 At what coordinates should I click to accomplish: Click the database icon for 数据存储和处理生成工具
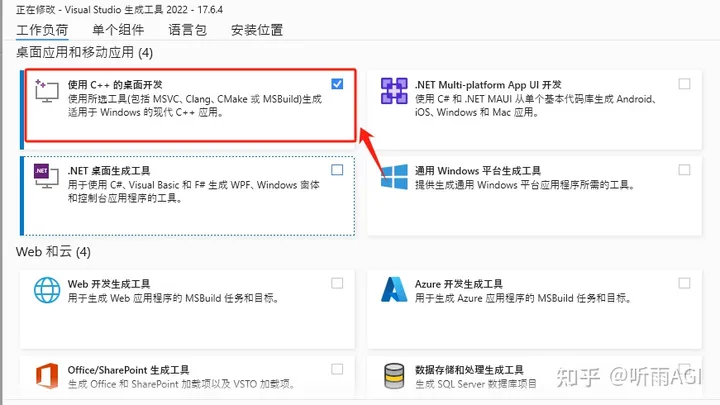click(x=394, y=376)
